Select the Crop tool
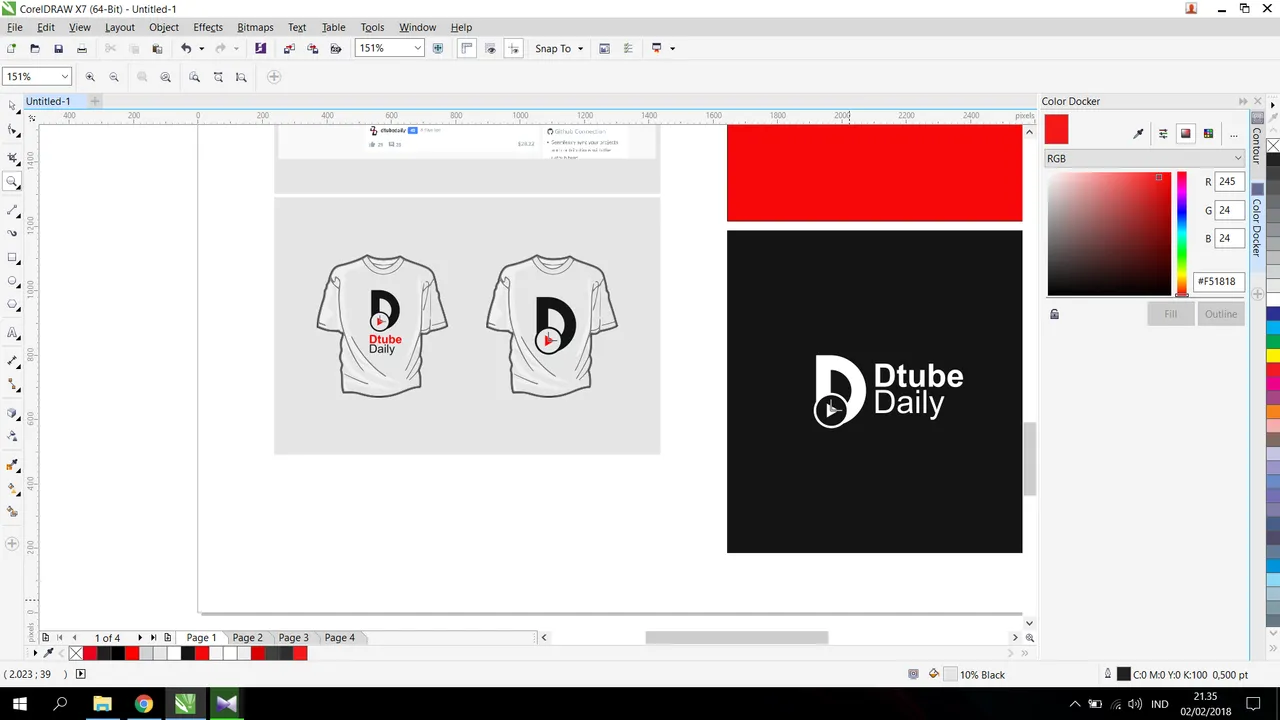 tap(12, 158)
